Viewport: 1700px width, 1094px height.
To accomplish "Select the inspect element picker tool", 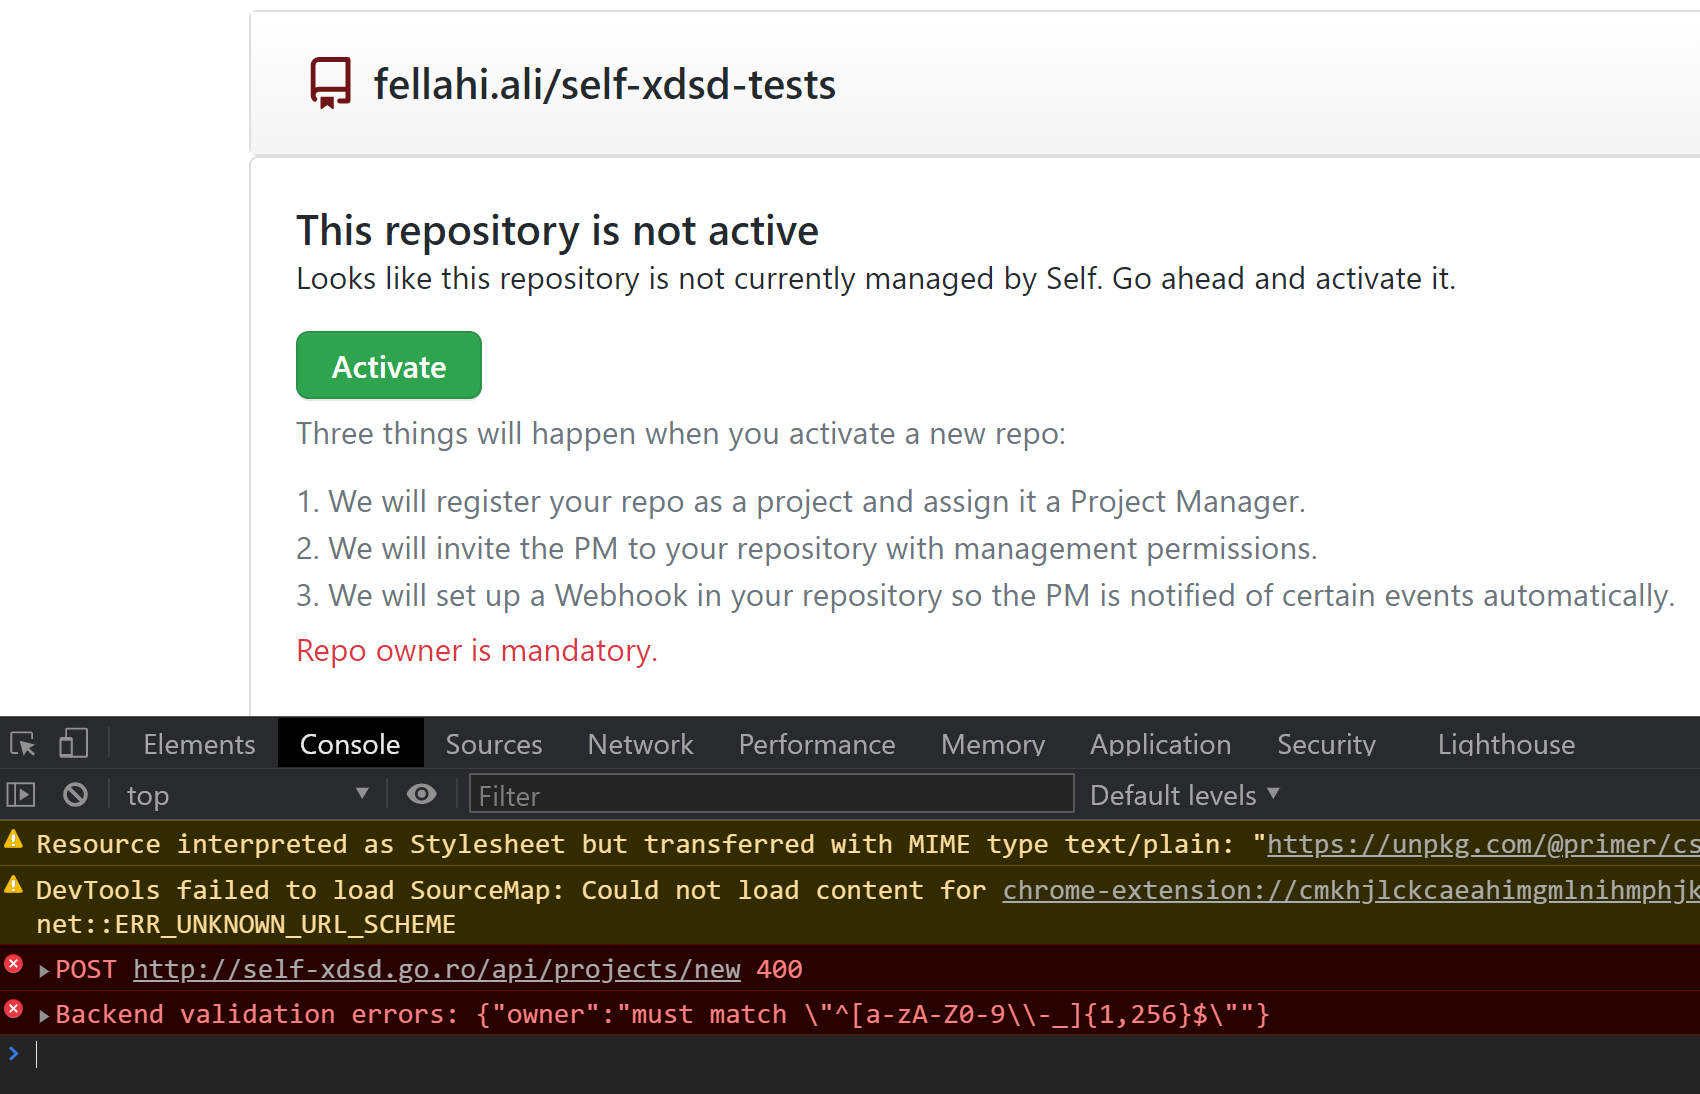I will (21, 743).
